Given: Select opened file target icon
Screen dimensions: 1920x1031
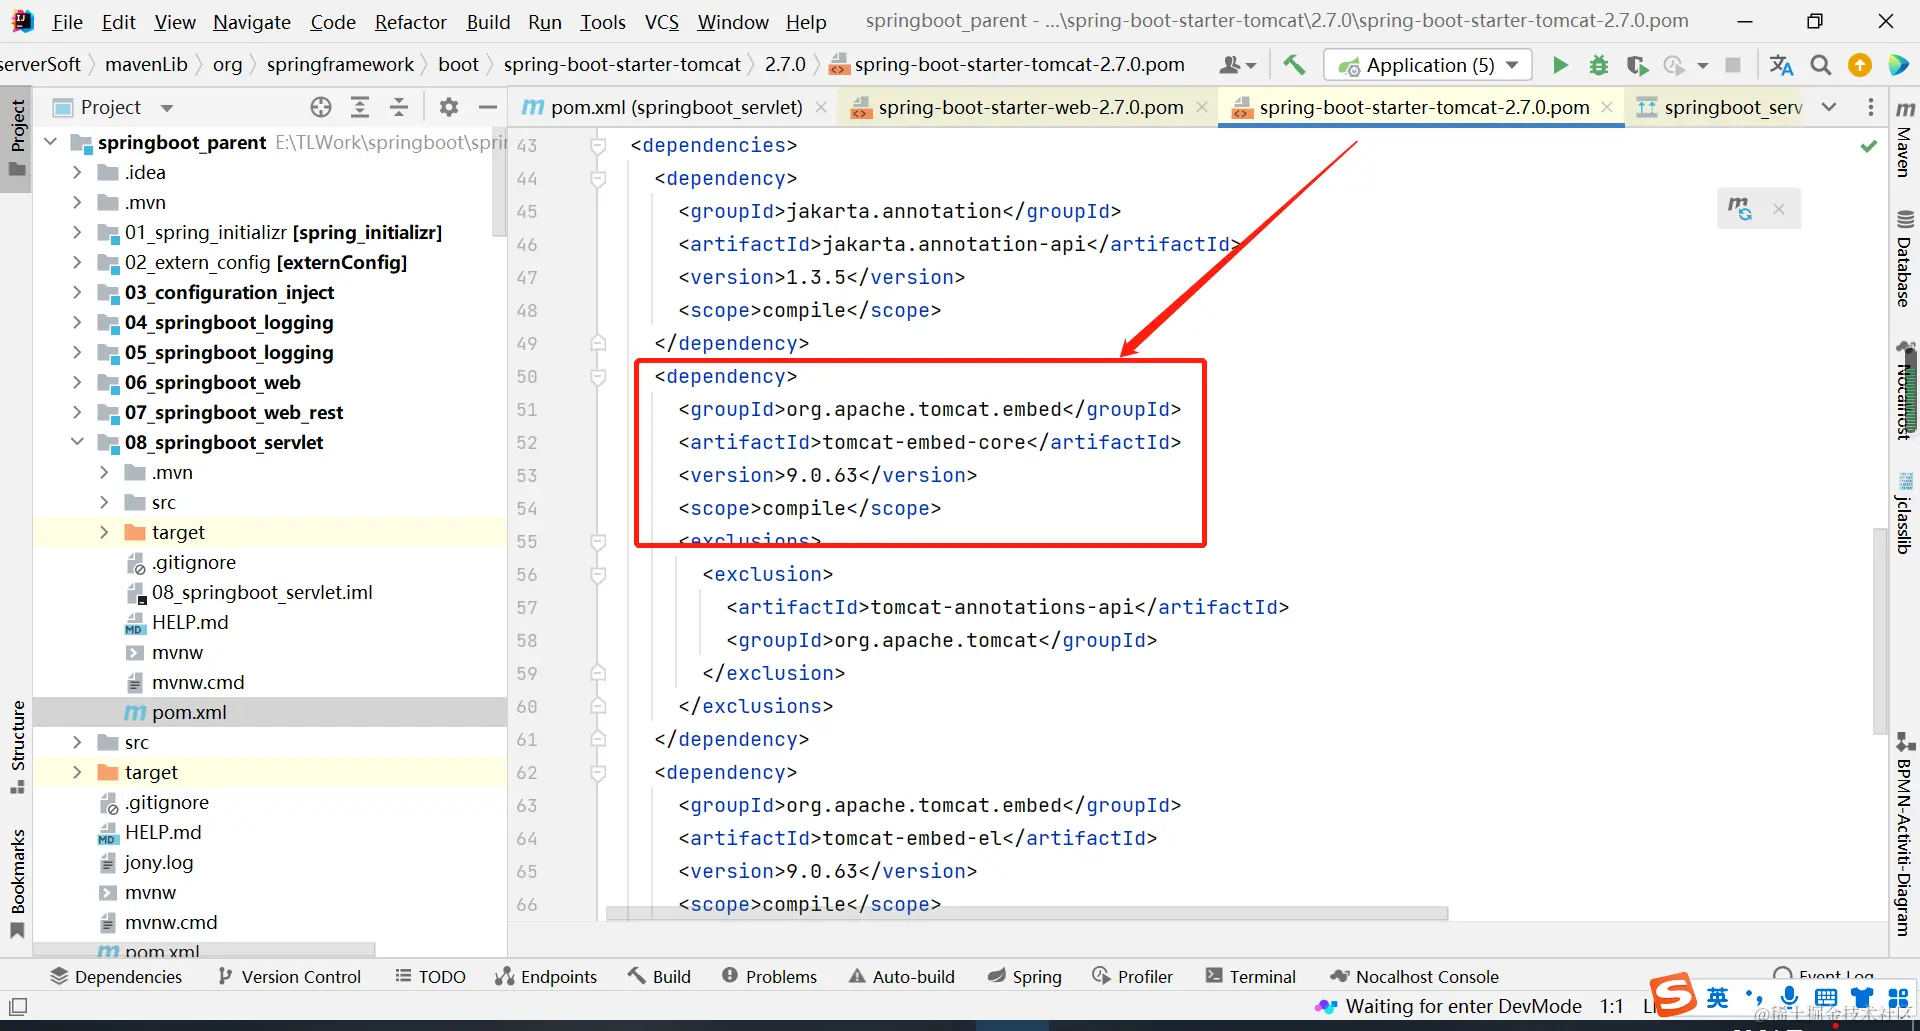Looking at the screenshot, I should tap(321, 107).
